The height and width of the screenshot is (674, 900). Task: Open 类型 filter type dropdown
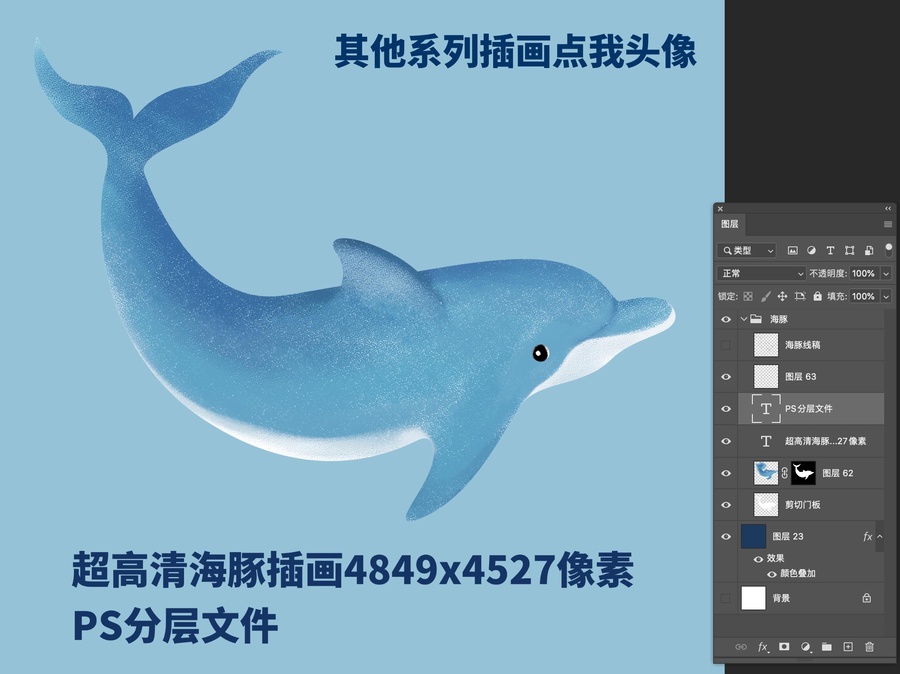(747, 250)
